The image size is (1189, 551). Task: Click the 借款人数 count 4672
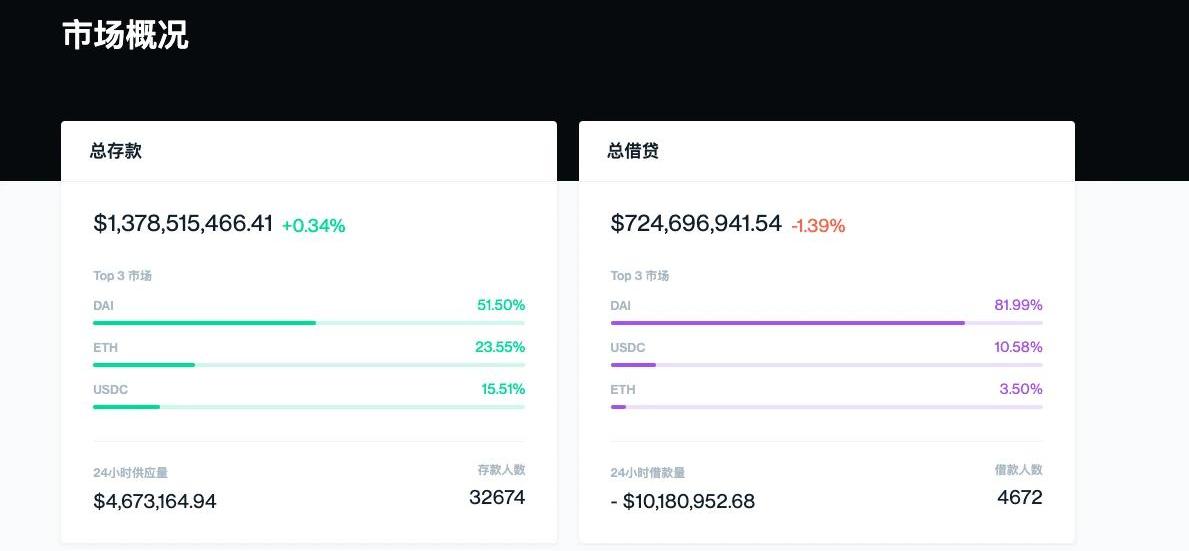pyautogui.click(x=1020, y=497)
